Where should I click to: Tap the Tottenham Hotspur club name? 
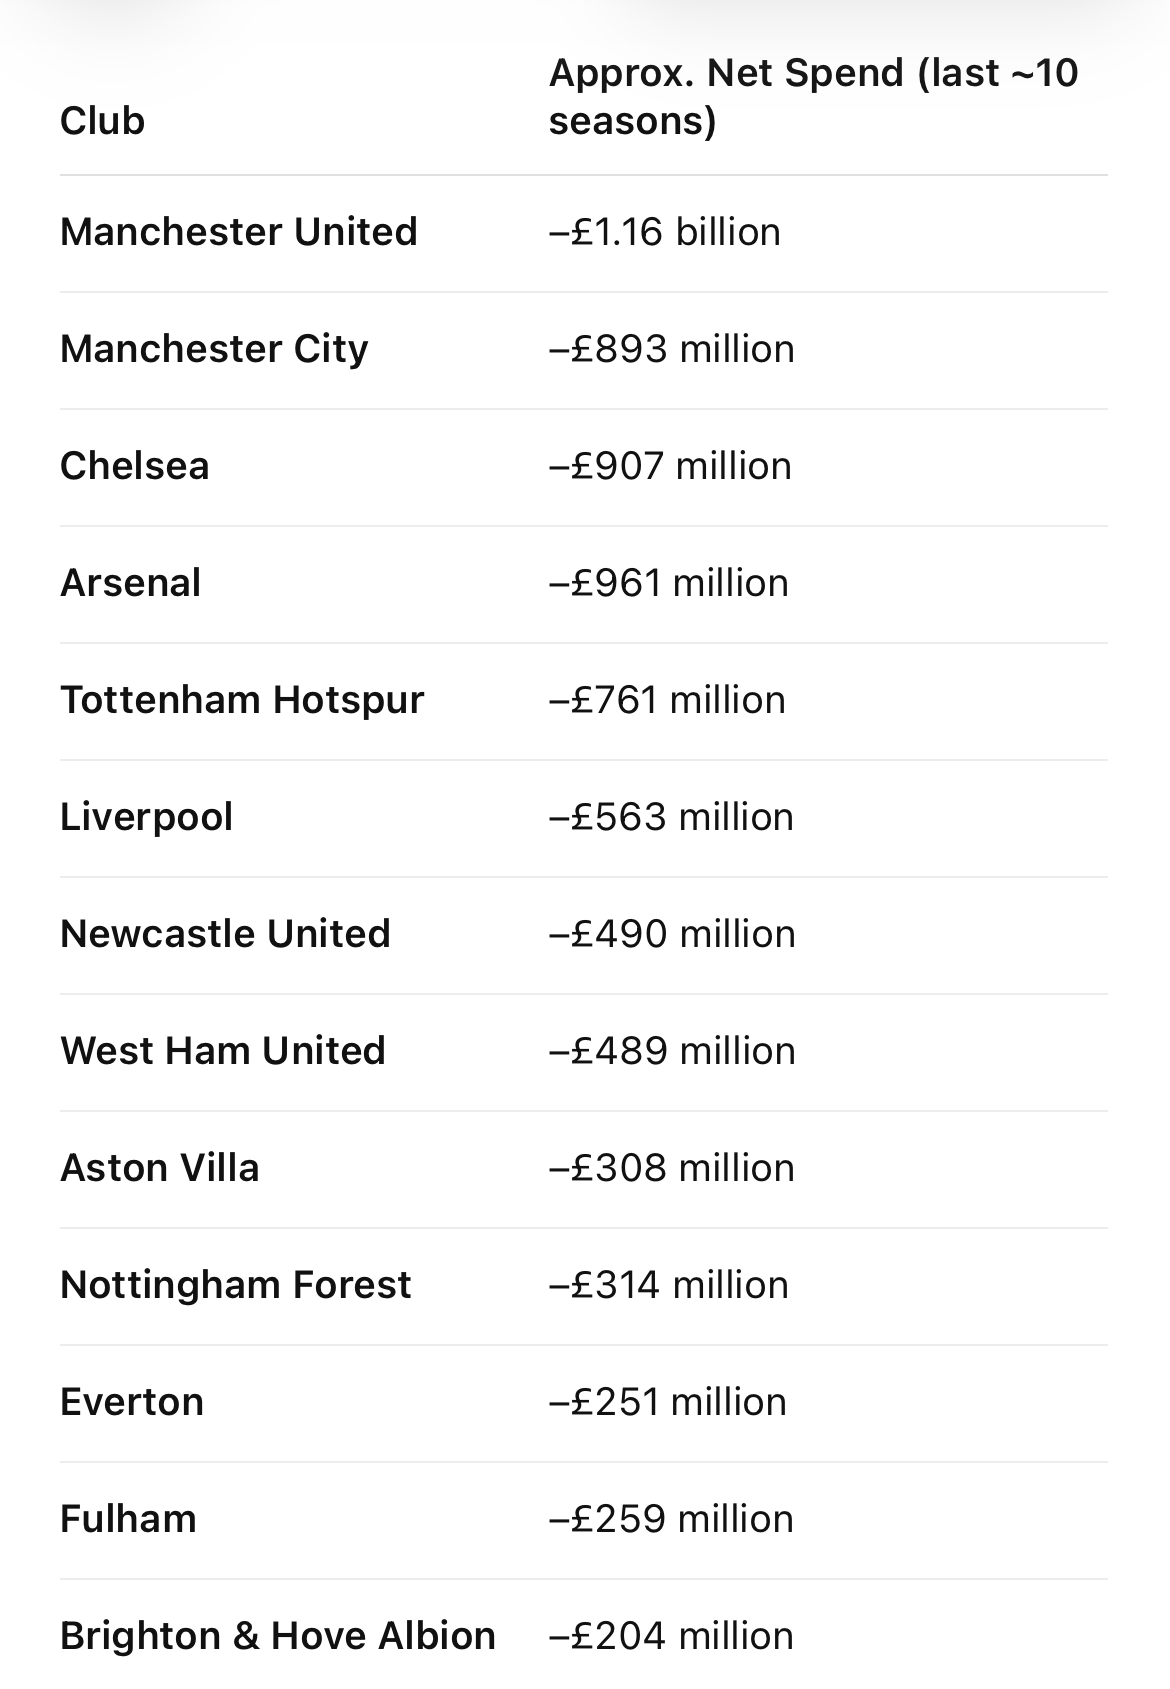pyautogui.click(x=242, y=700)
